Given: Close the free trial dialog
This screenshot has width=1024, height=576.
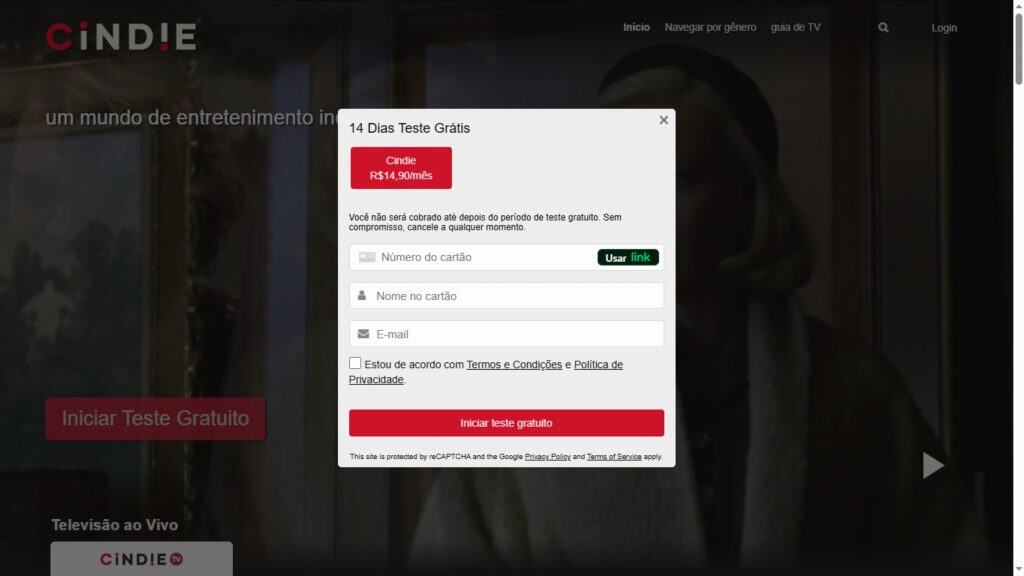Looking at the screenshot, I should (x=664, y=120).
